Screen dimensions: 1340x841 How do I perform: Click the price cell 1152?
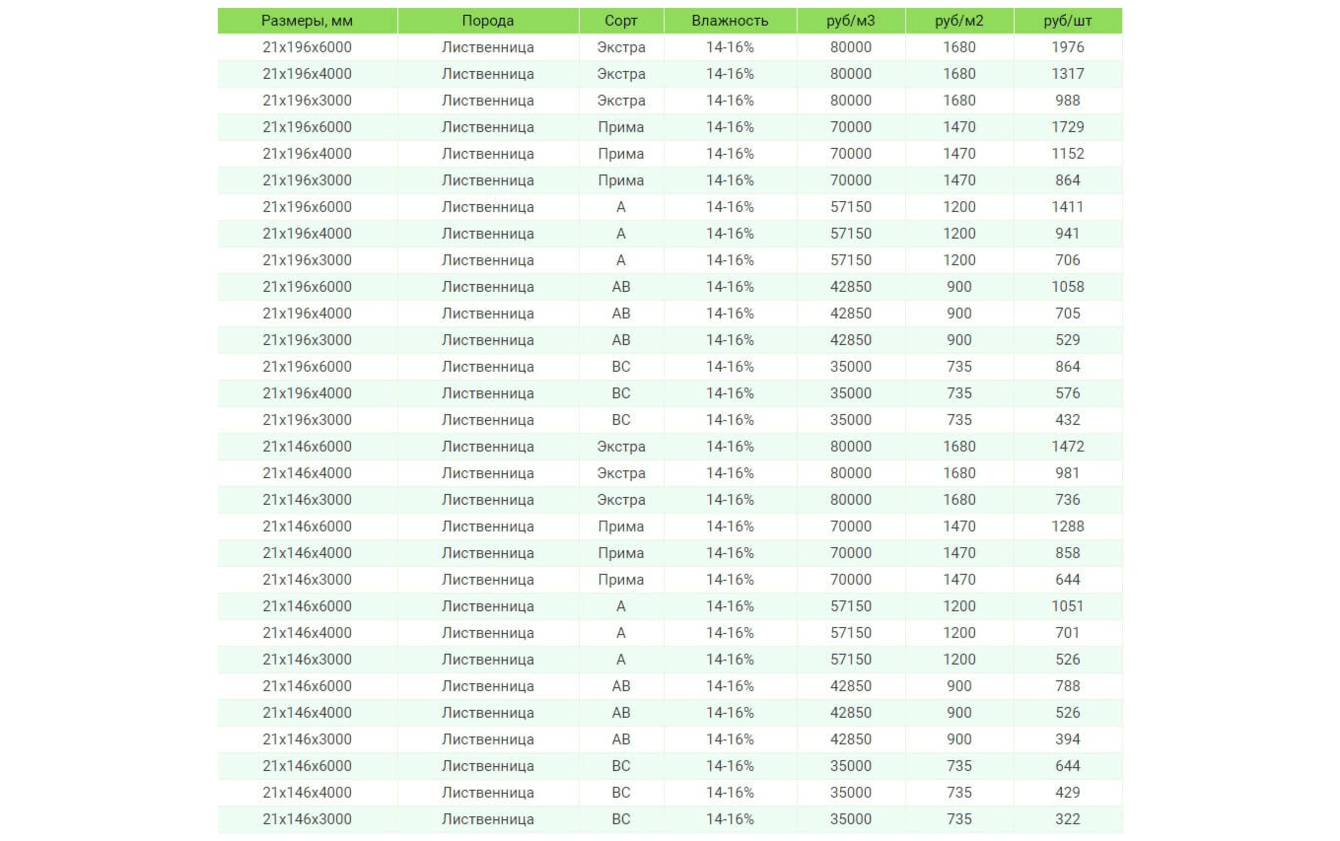pos(1067,154)
